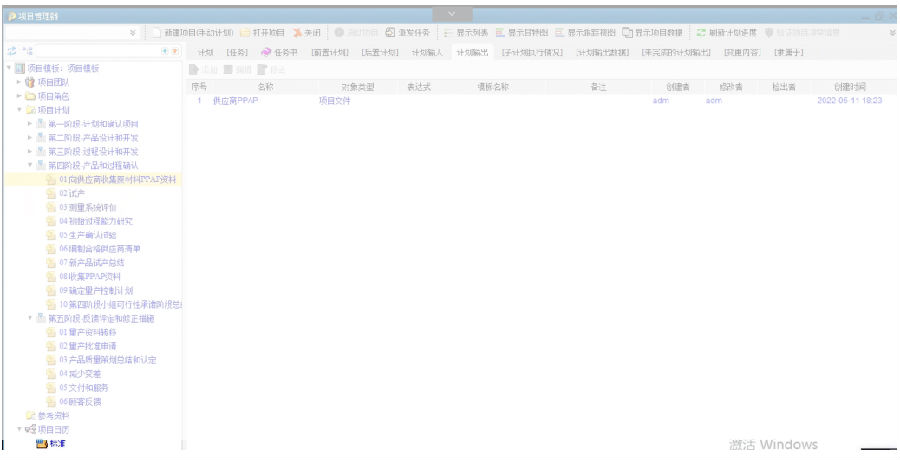Screen dimensions: 900x460
Task: Click the 03 产品质量策划总结和认定 task icon
Action: 51,360
